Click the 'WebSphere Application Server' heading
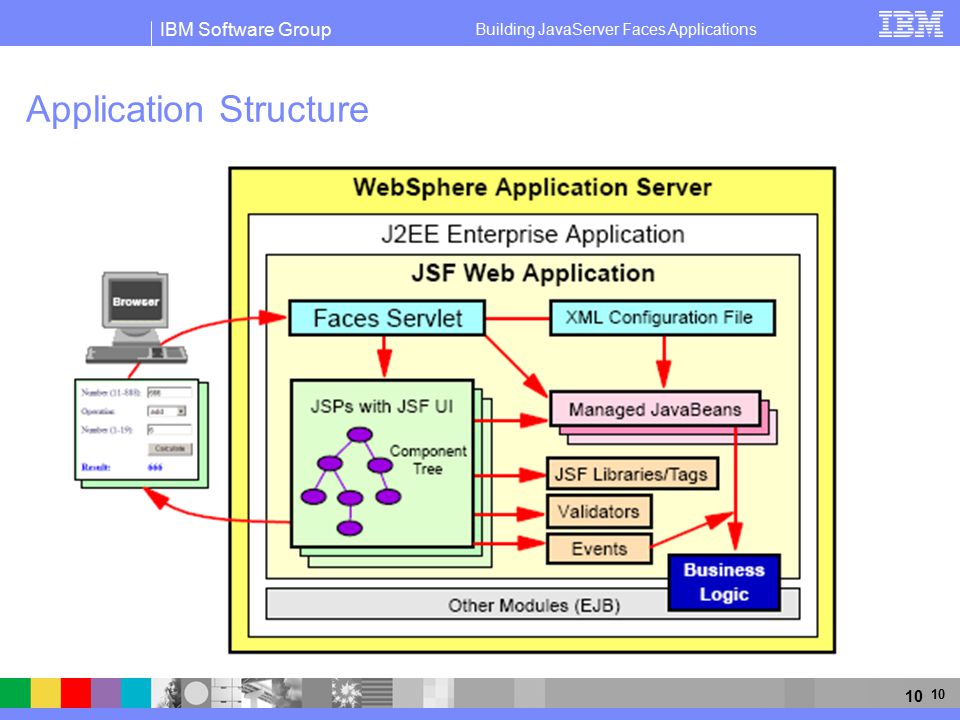This screenshot has width=960, height=720. (x=533, y=187)
